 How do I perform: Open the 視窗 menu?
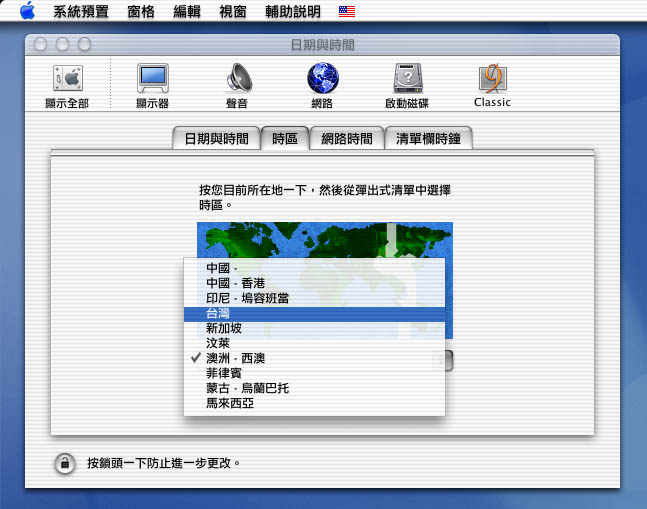tap(233, 11)
